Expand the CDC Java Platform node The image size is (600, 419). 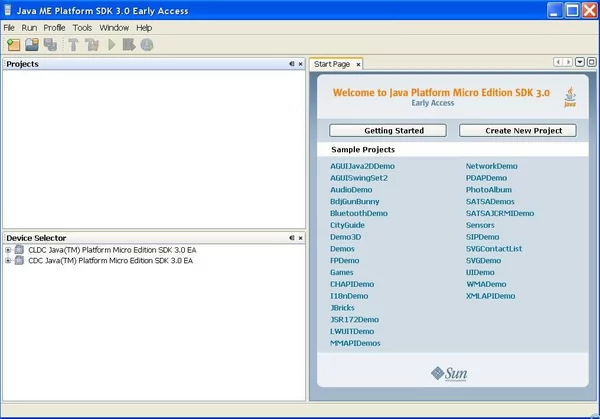(8, 261)
